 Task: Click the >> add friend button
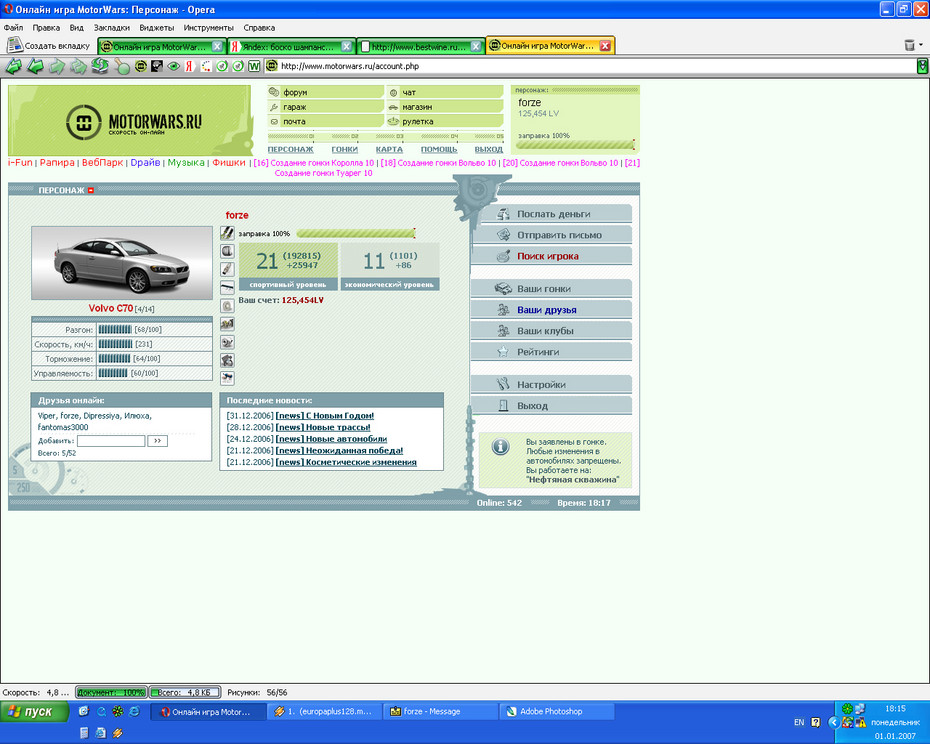(157, 440)
